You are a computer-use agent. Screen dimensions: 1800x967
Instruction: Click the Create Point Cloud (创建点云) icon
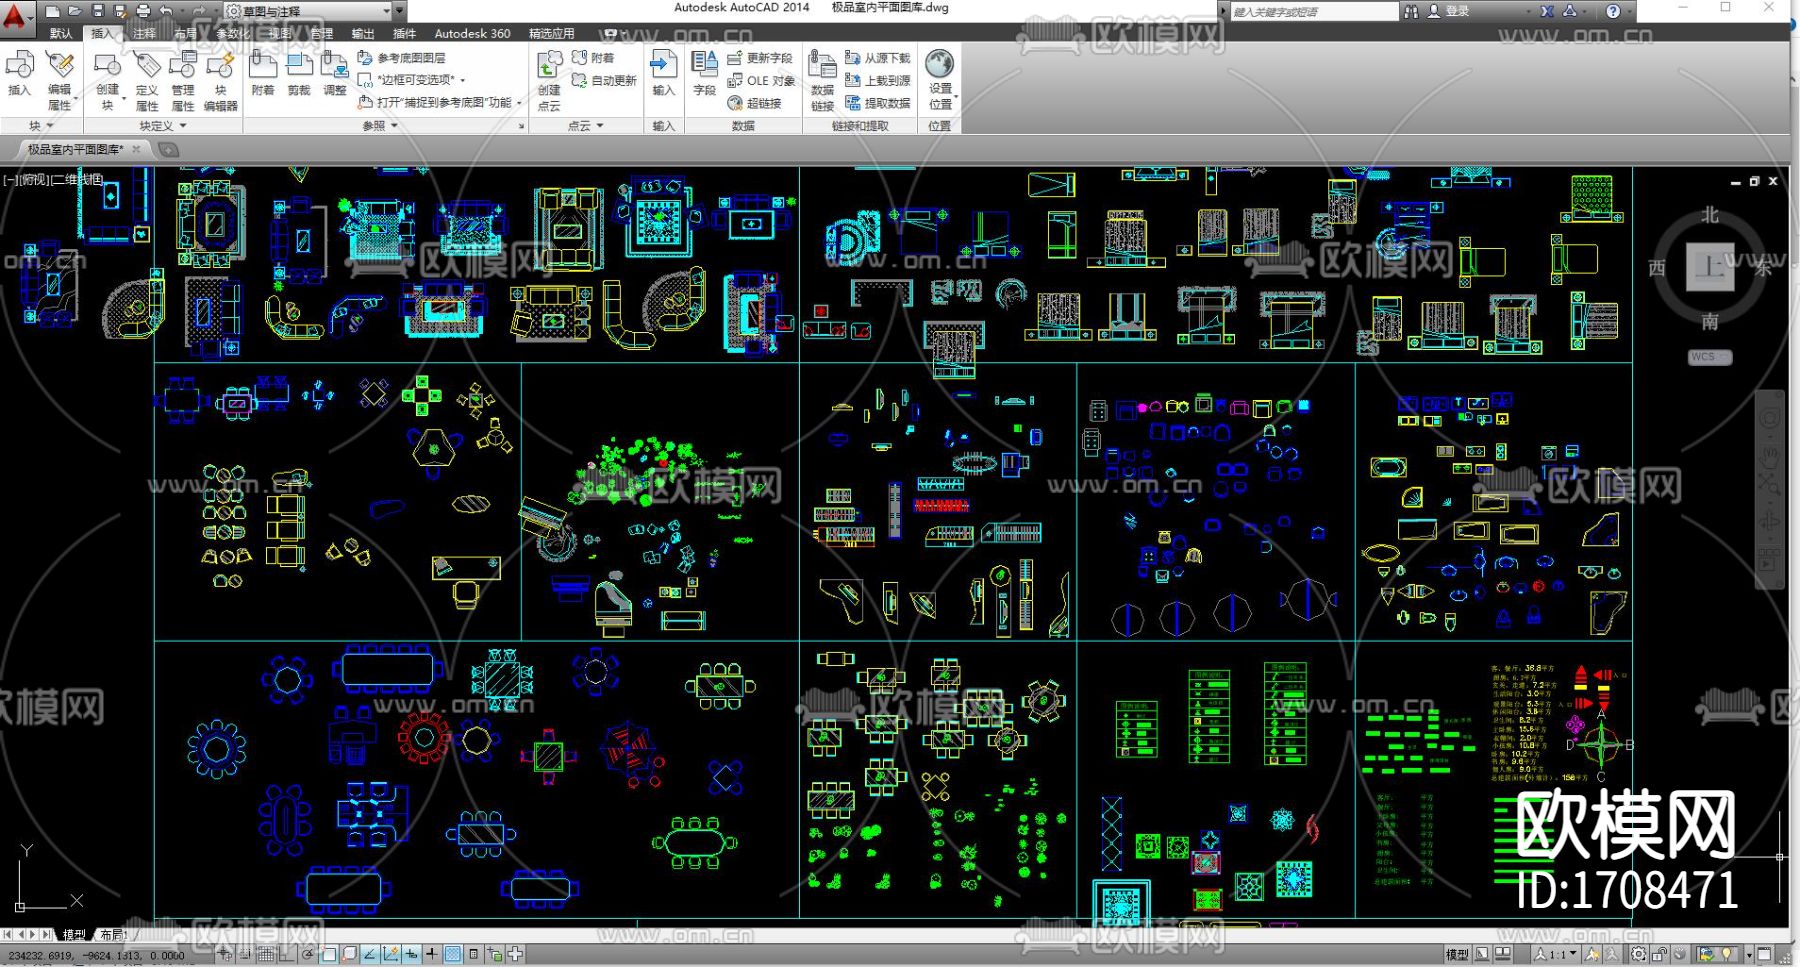tap(549, 80)
